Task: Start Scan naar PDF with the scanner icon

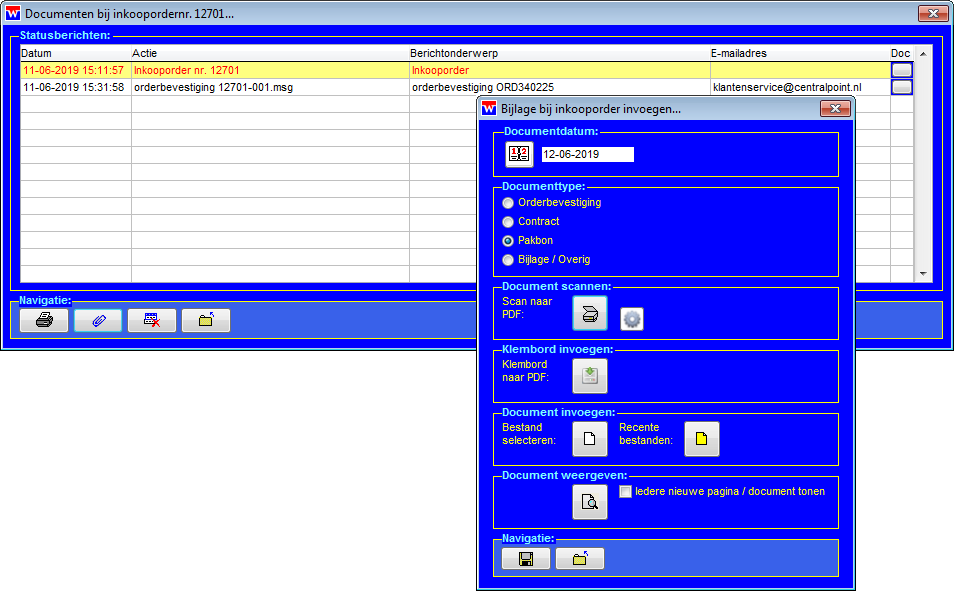Action: (x=590, y=313)
